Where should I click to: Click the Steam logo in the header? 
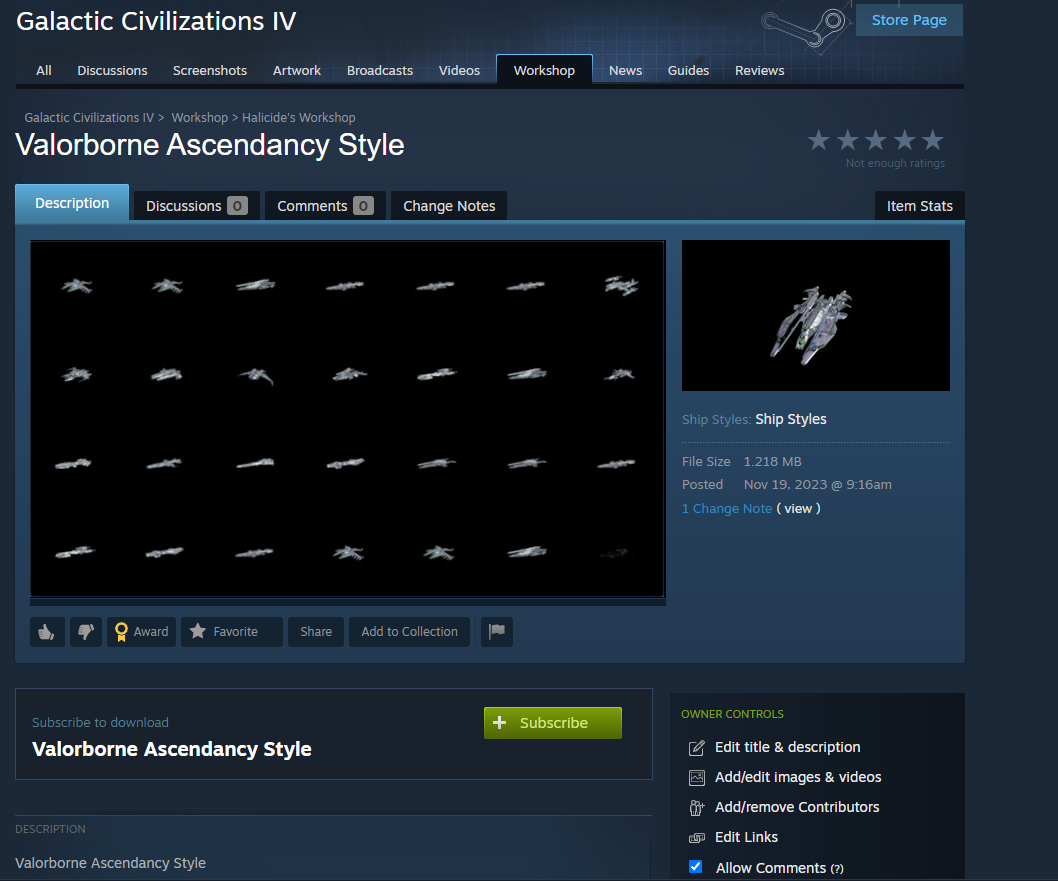(804, 28)
